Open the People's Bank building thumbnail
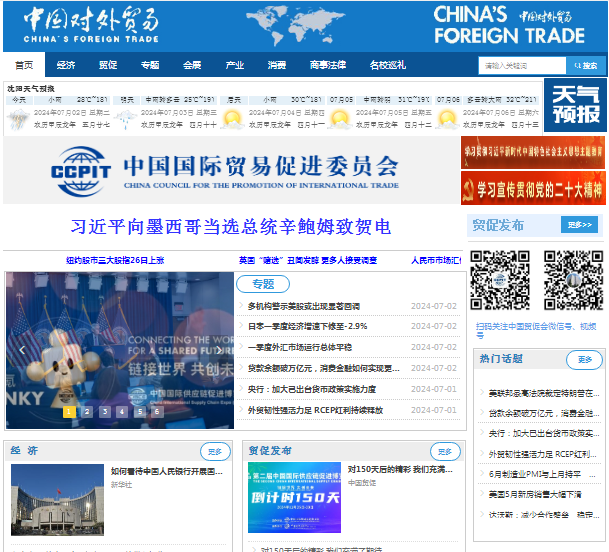The width and height of the screenshot is (609, 552). (x=57, y=500)
